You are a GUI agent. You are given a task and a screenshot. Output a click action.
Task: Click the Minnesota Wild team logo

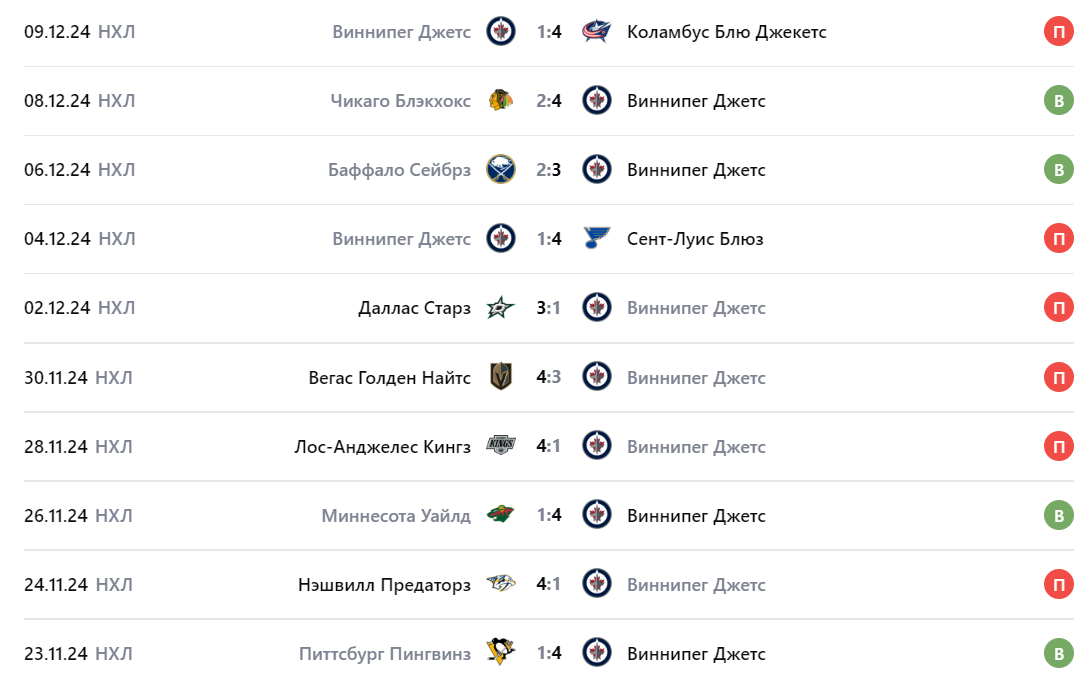click(501, 515)
